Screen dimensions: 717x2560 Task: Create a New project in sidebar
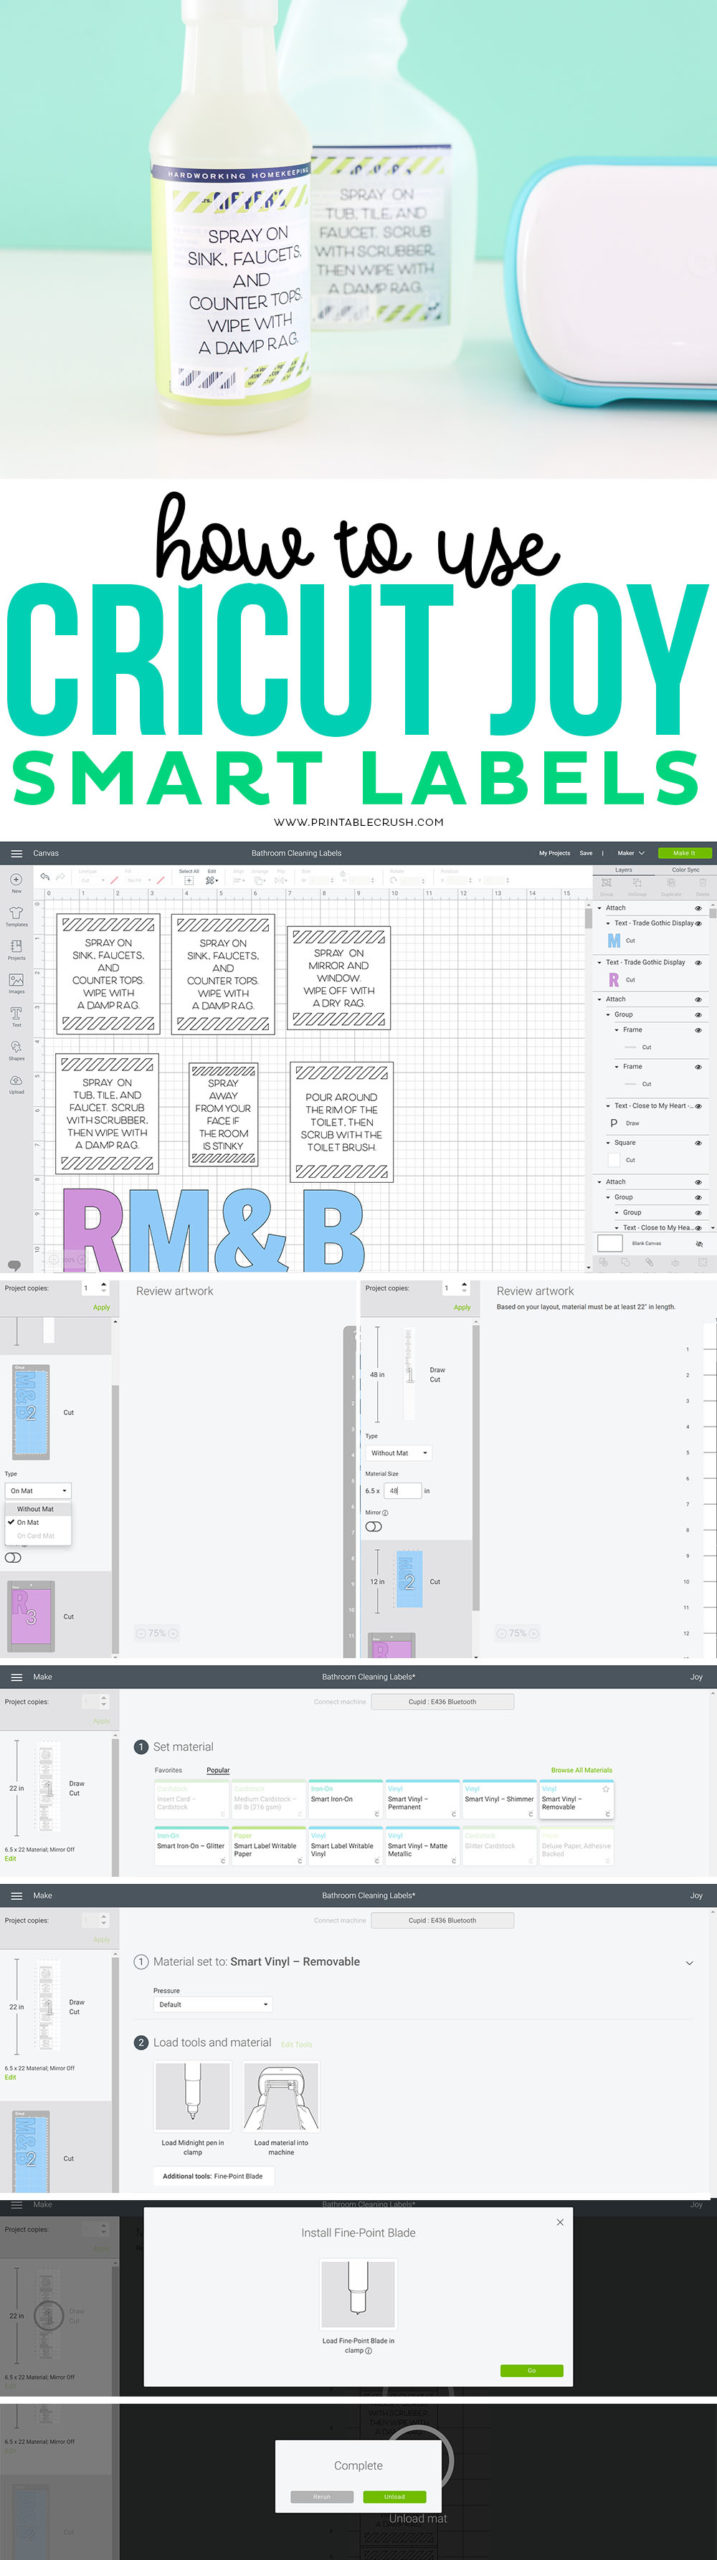tap(16, 883)
